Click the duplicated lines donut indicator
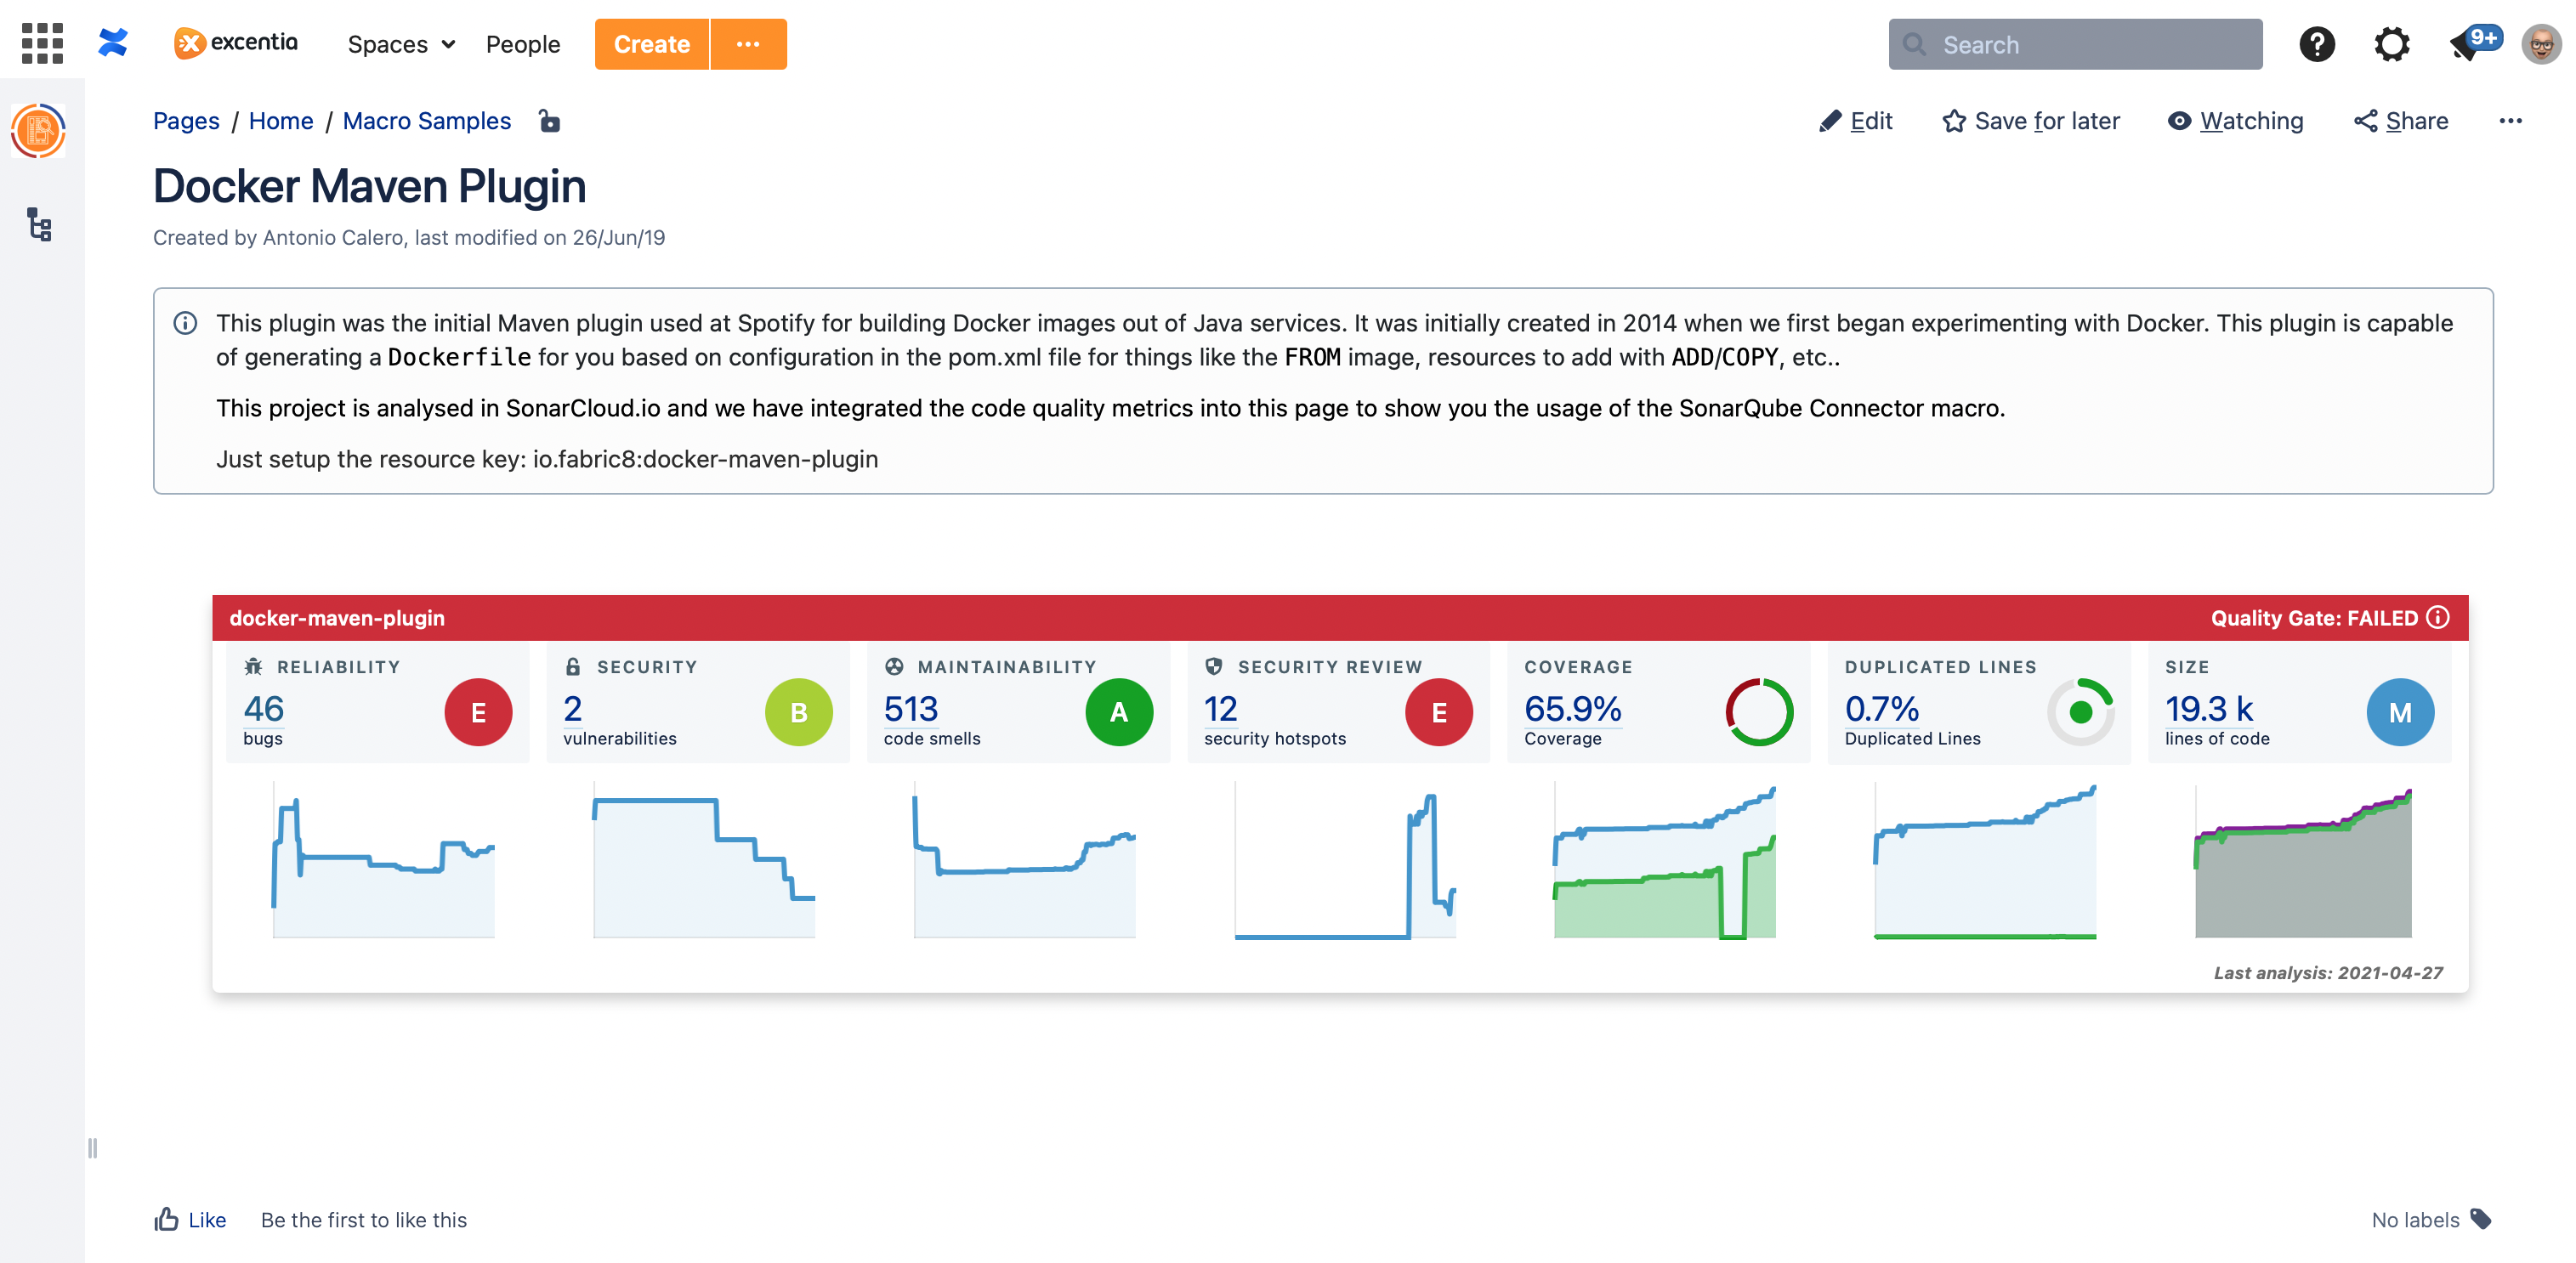 click(x=2081, y=713)
